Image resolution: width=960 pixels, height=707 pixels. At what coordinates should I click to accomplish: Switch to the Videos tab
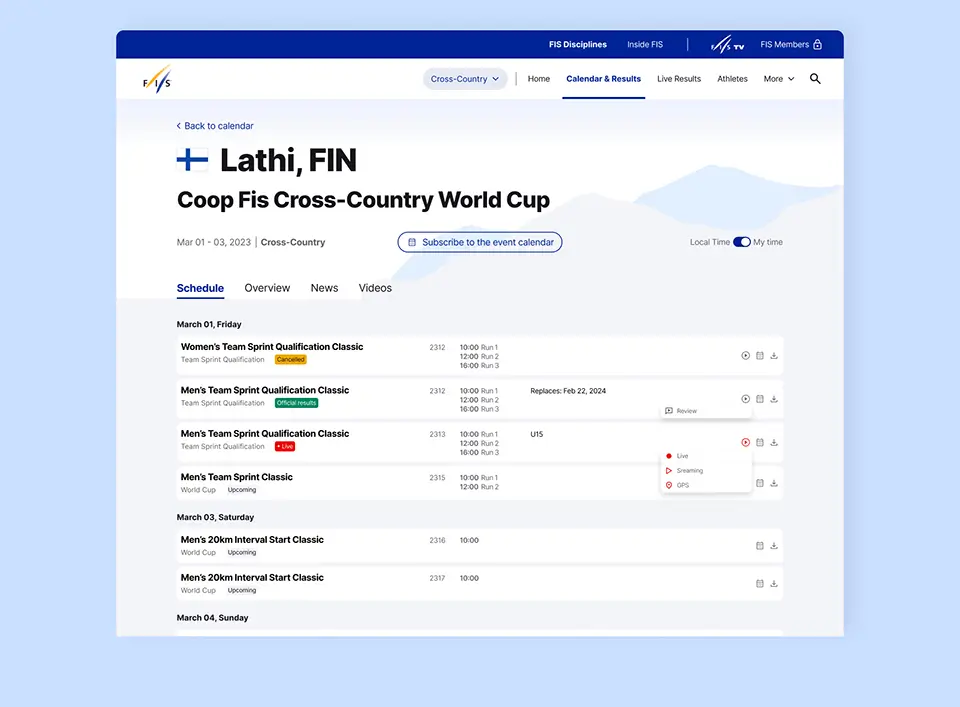pyautogui.click(x=375, y=288)
